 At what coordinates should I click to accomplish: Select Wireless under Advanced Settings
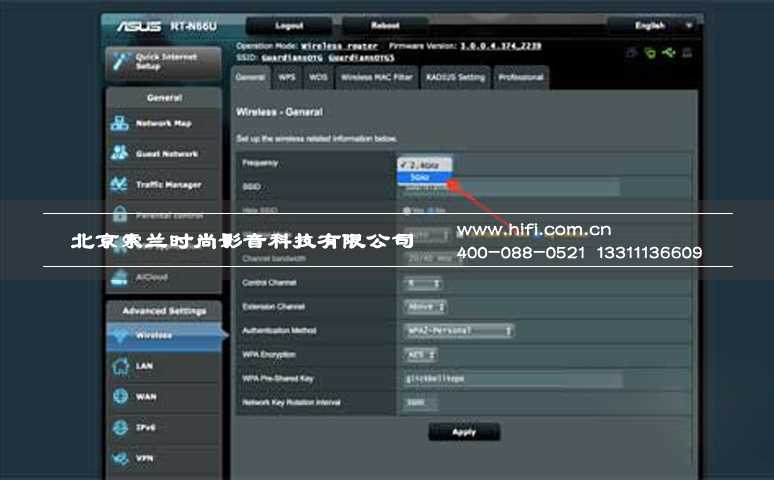(x=163, y=336)
